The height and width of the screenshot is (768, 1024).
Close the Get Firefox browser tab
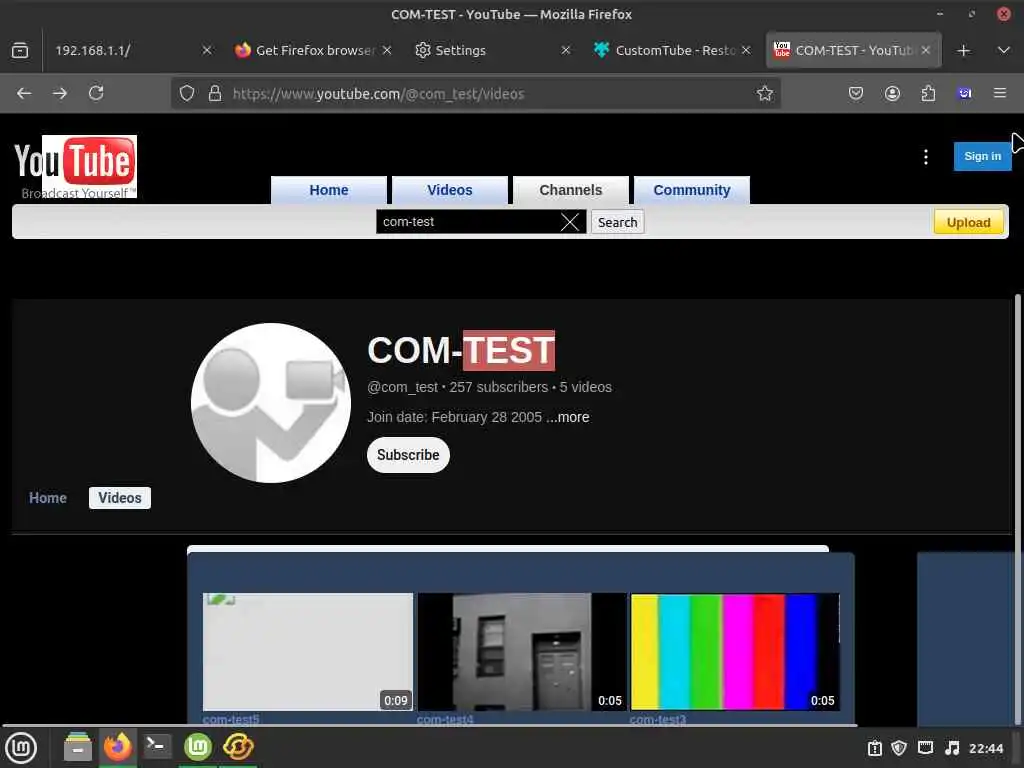pos(387,50)
